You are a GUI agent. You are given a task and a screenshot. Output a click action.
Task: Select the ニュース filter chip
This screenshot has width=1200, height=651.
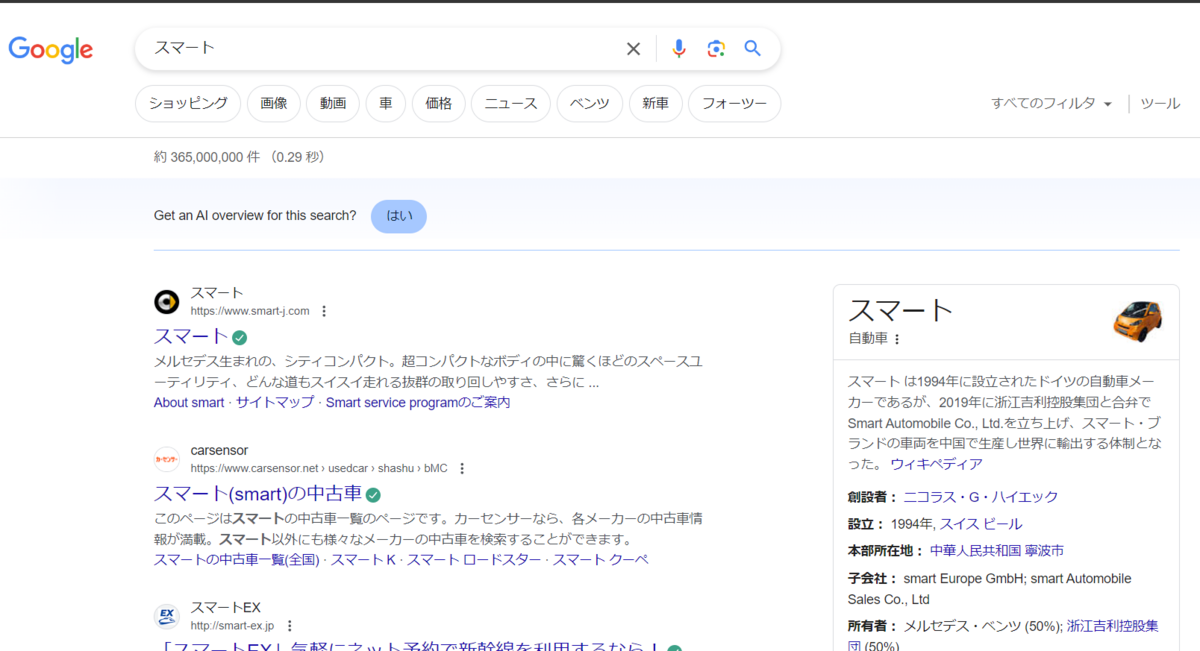tap(511, 103)
